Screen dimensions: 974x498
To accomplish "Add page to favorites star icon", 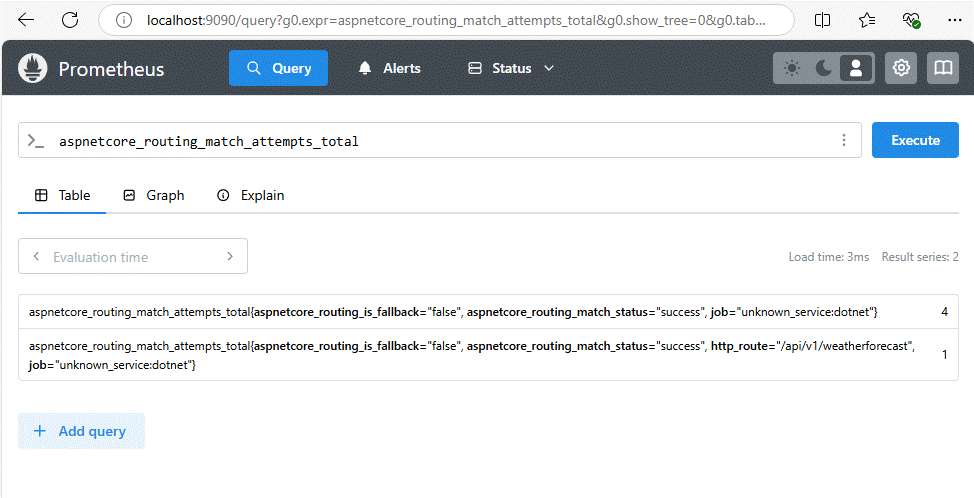I will point(867,20).
